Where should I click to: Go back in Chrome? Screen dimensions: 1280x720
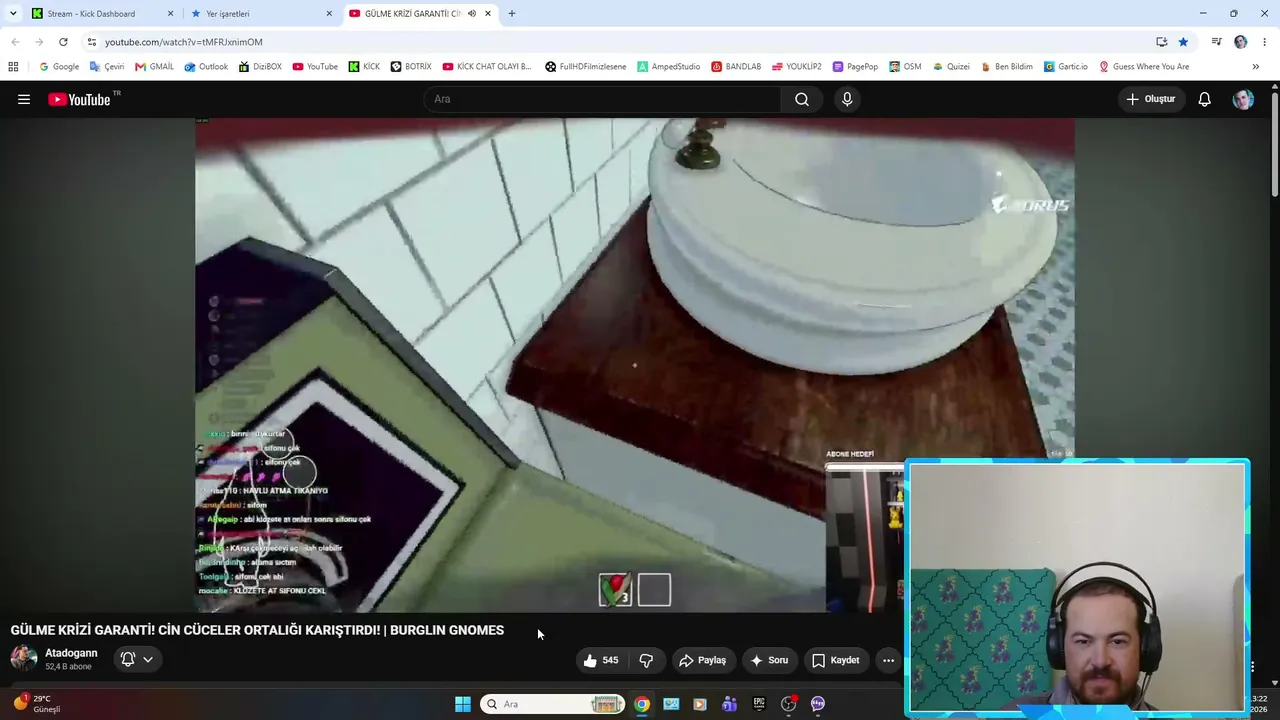[x=15, y=42]
